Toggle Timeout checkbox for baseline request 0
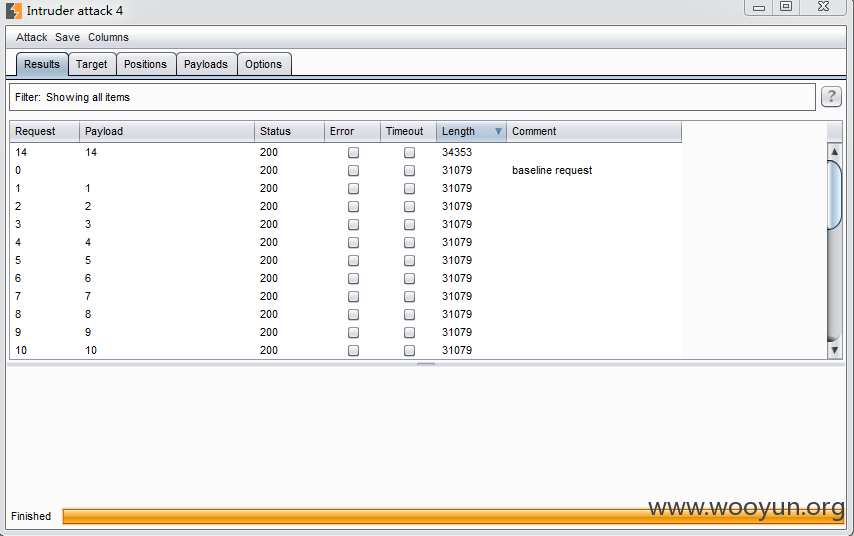854x536 pixels. tap(410, 170)
